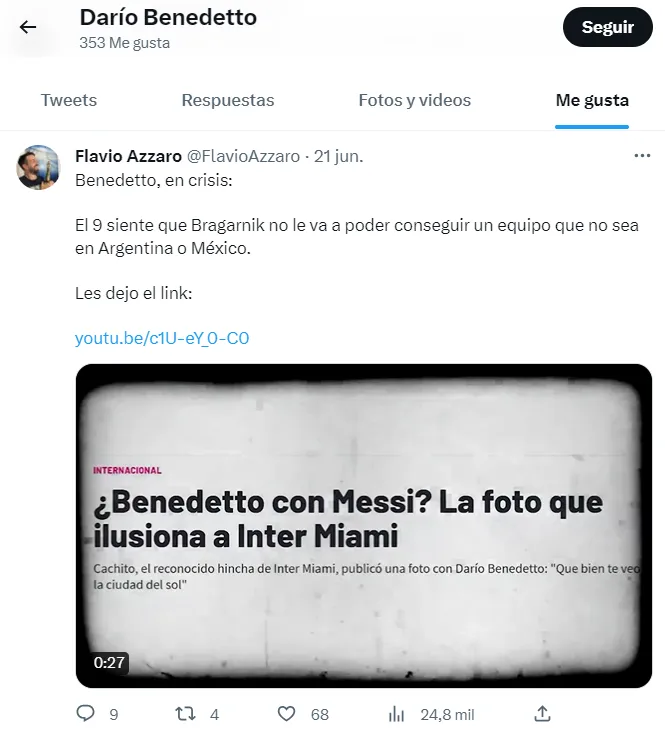Open the Fotos y videos tab

tap(415, 100)
